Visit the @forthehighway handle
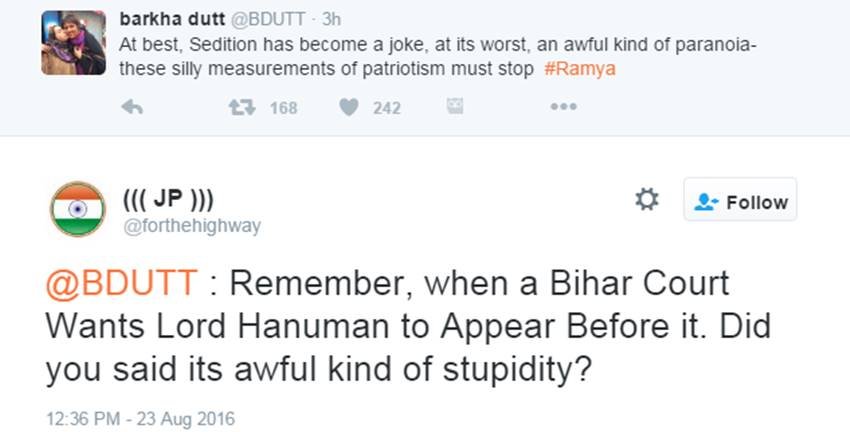This screenshot has height=432, width=850. (x=190, y=226)
